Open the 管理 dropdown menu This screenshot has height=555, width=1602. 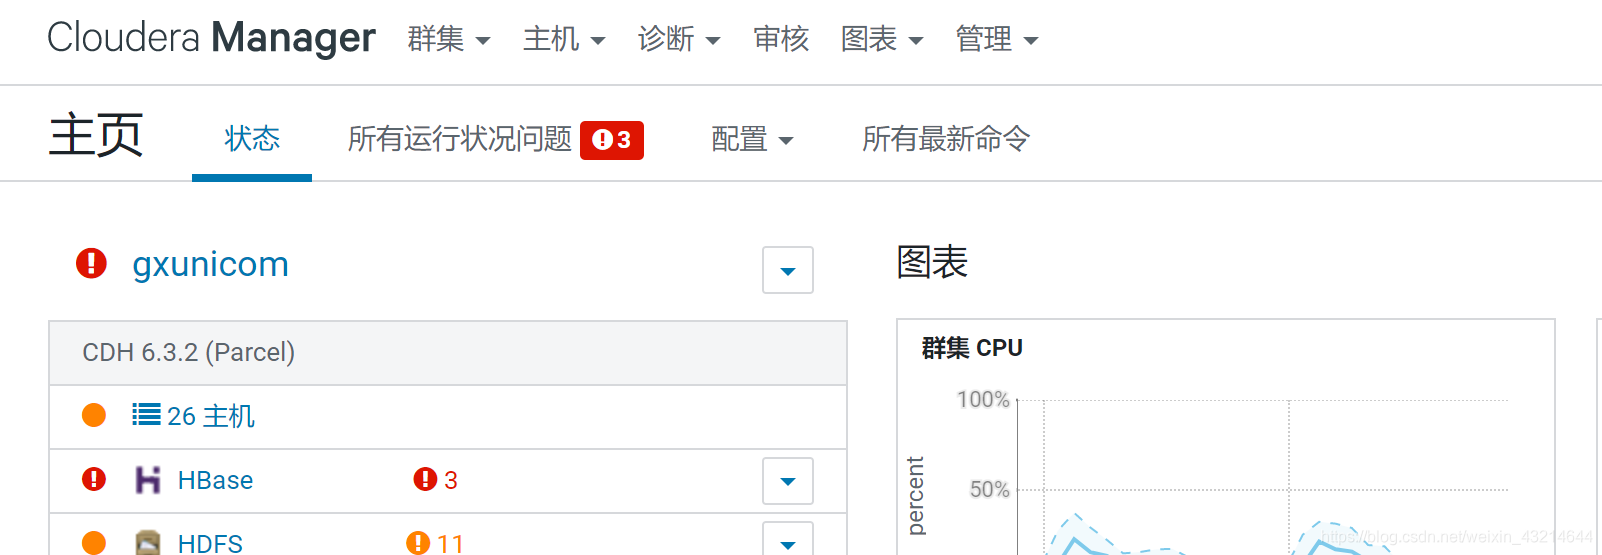click(x=997, y=39)
